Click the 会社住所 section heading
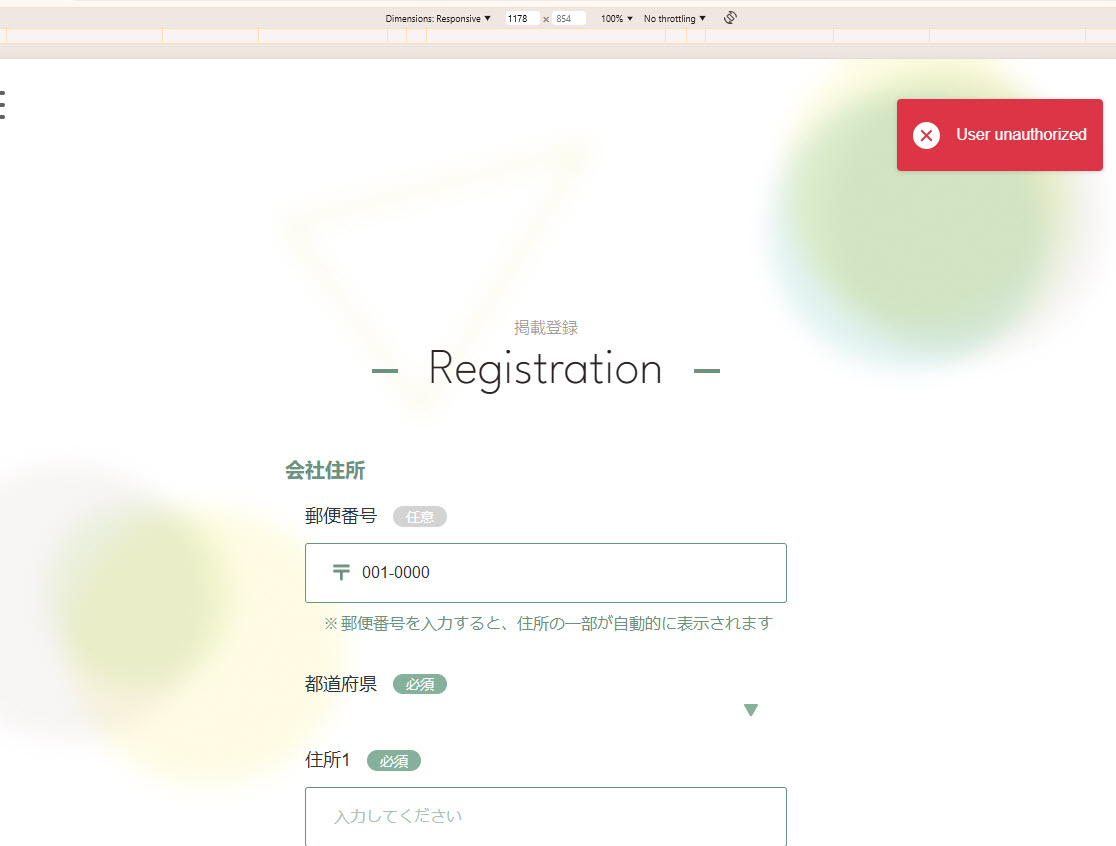Image resolution: width=1116 pixels, height=846 pixels. (x=325, y=471)
